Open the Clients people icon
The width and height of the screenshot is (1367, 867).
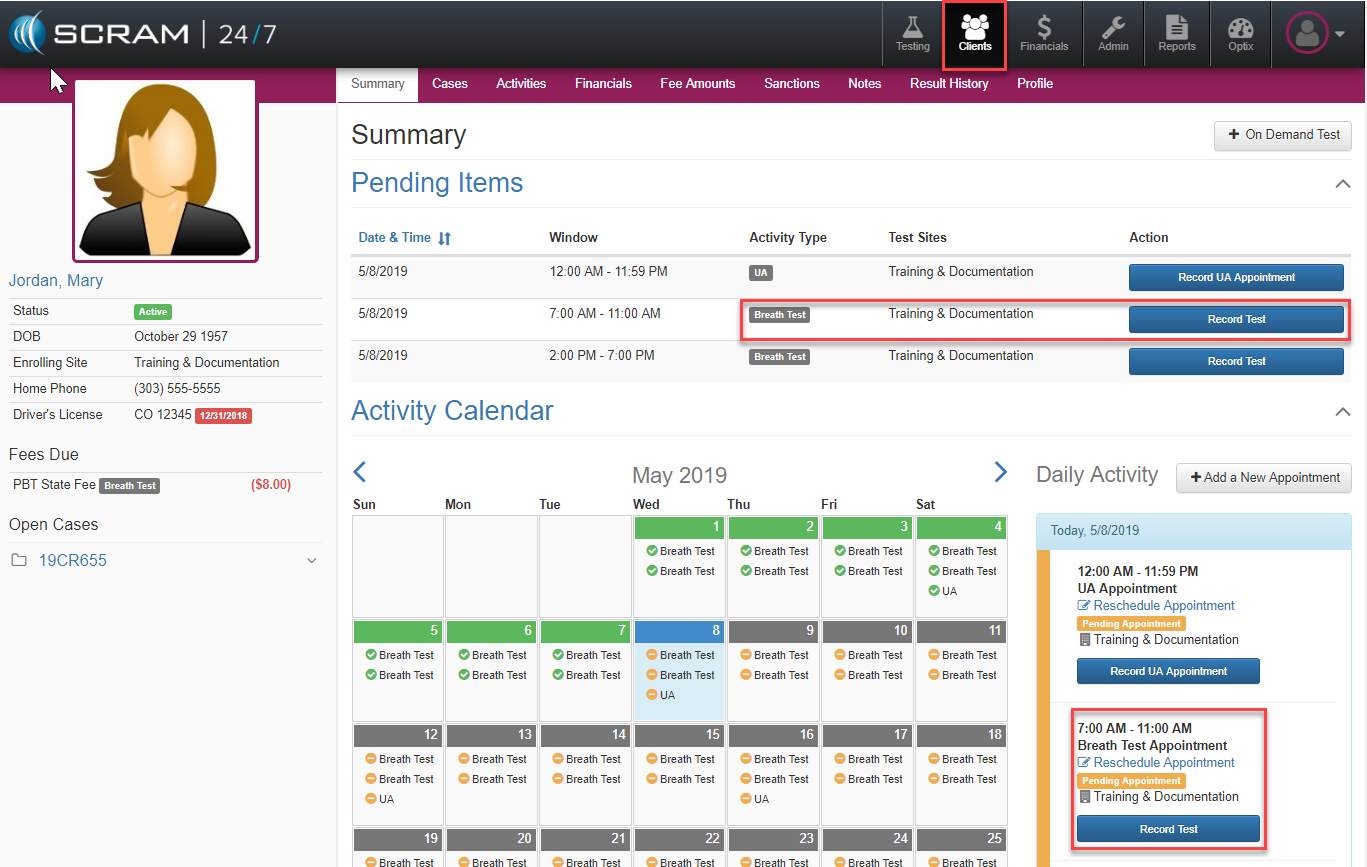point(975,34)
